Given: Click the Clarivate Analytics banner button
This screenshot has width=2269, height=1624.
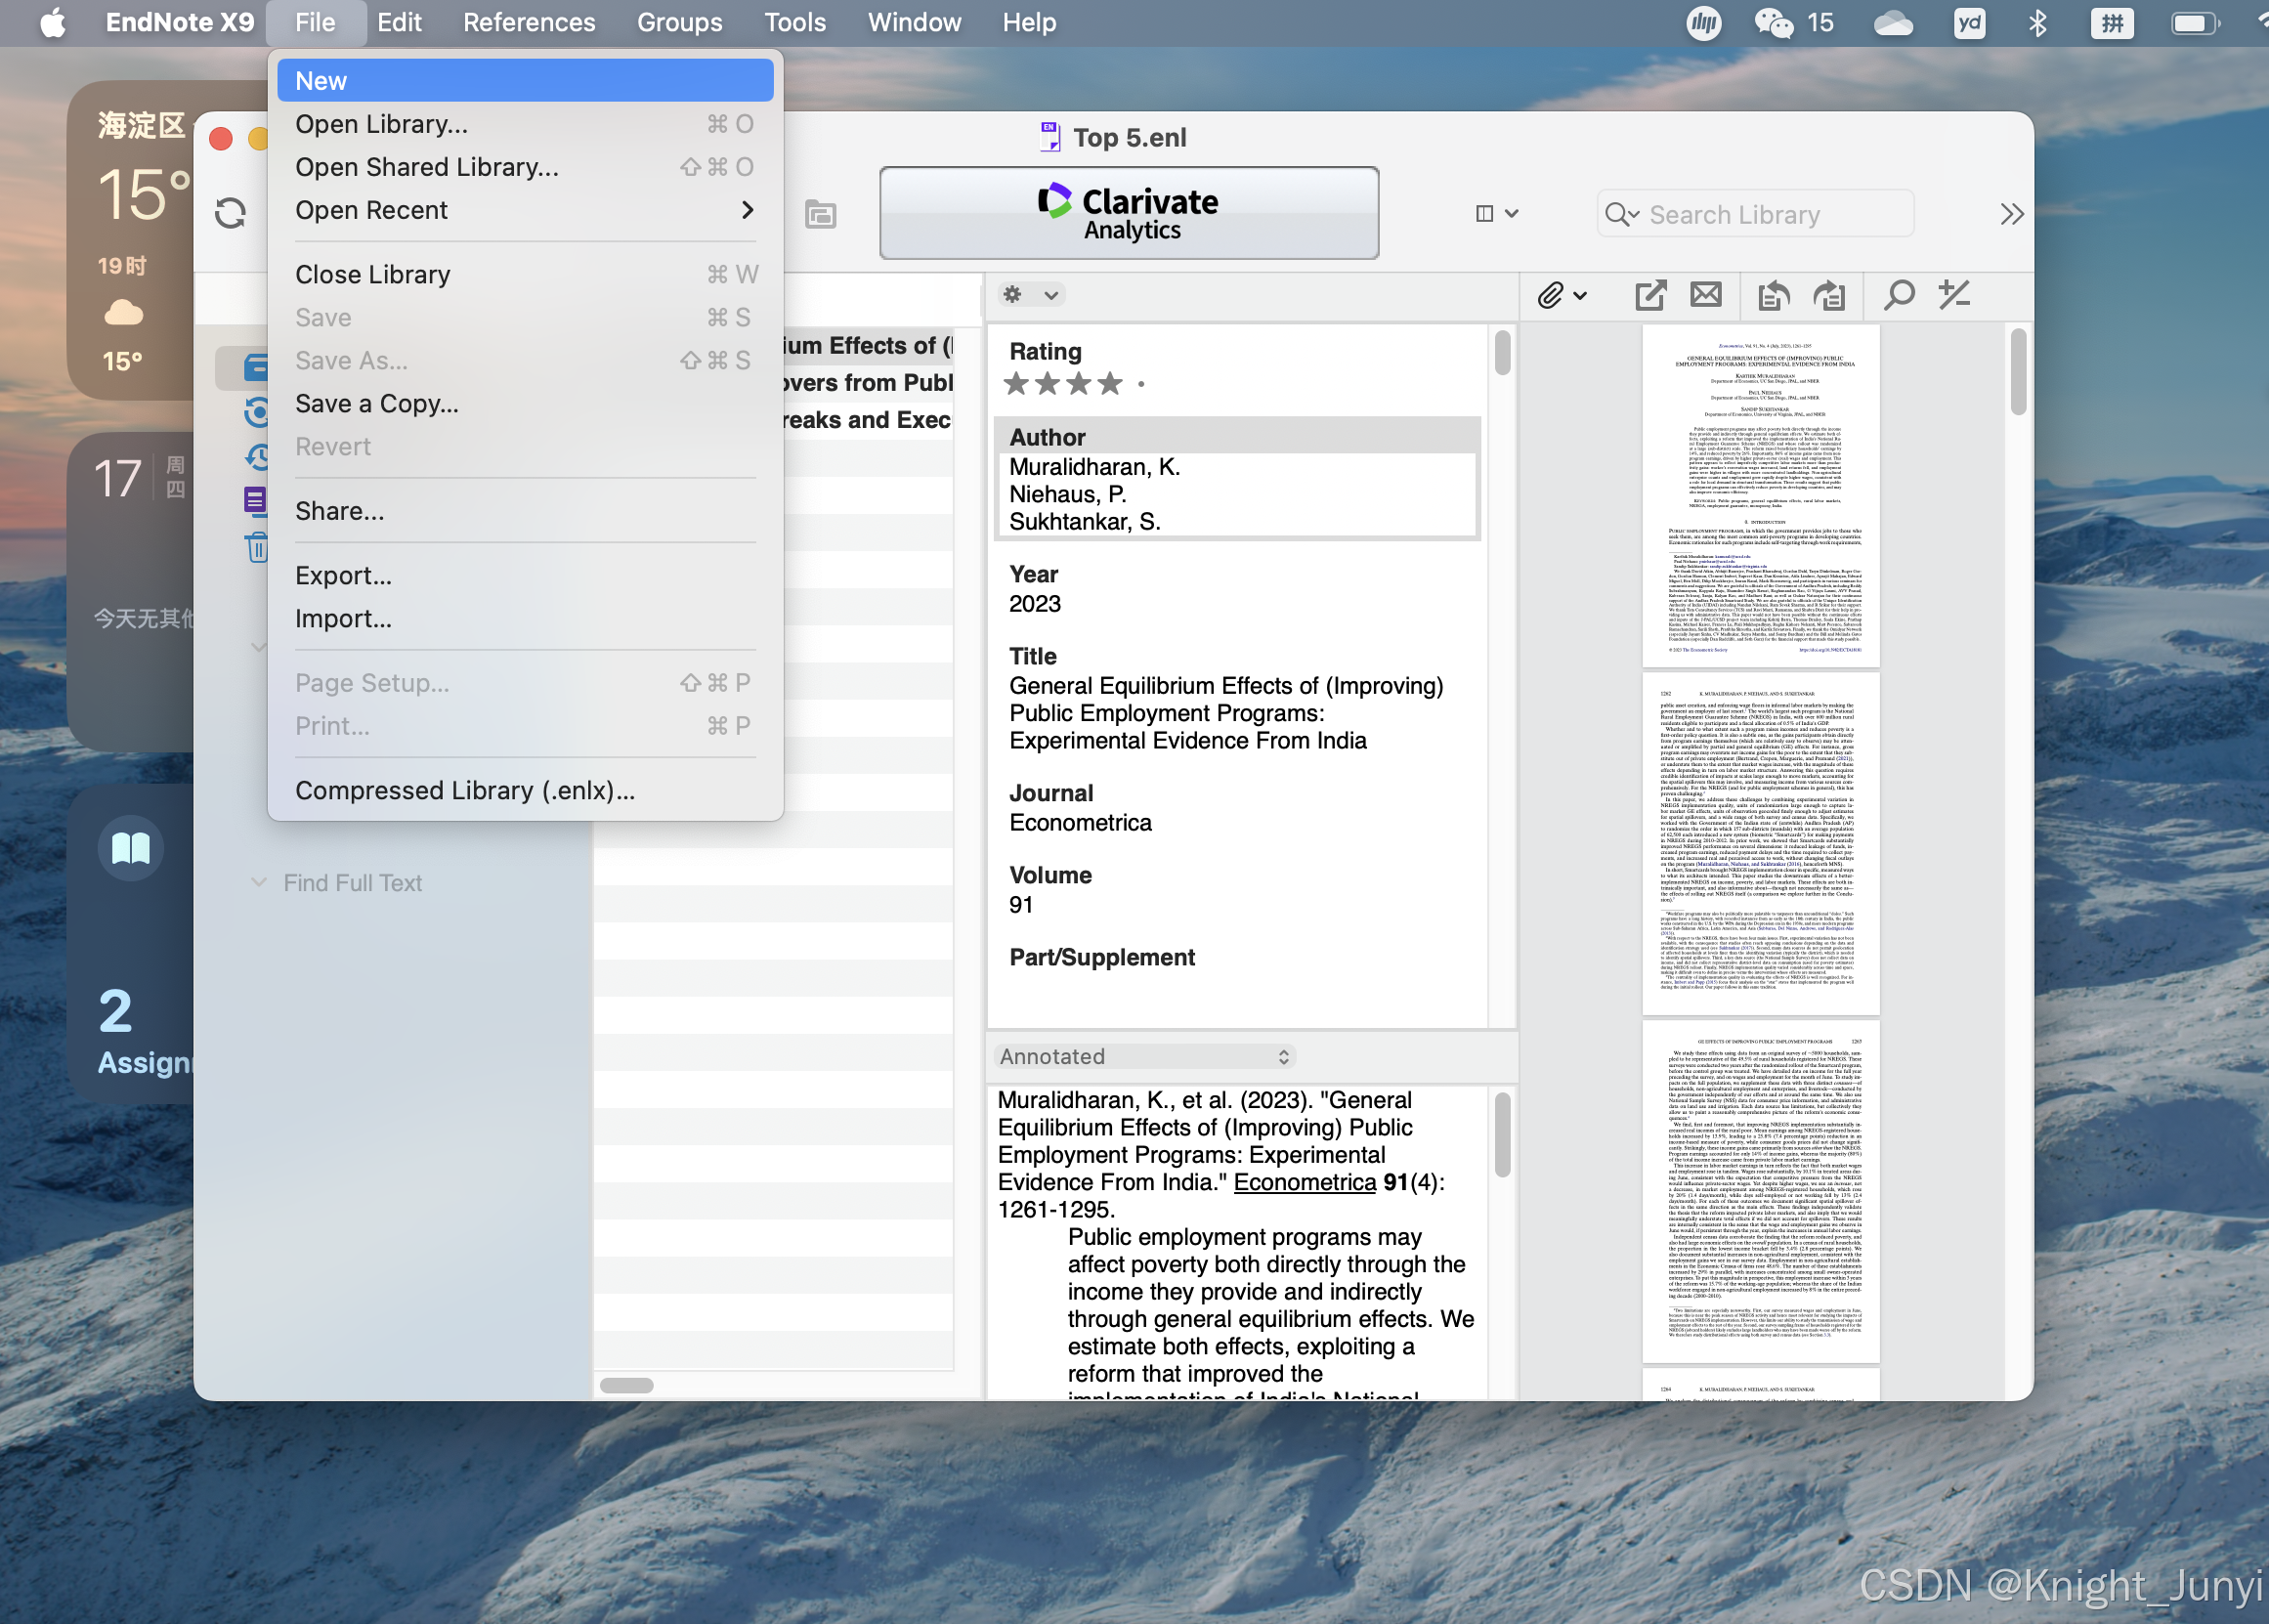Looking at the screenshot, I should pos(1128,214).
